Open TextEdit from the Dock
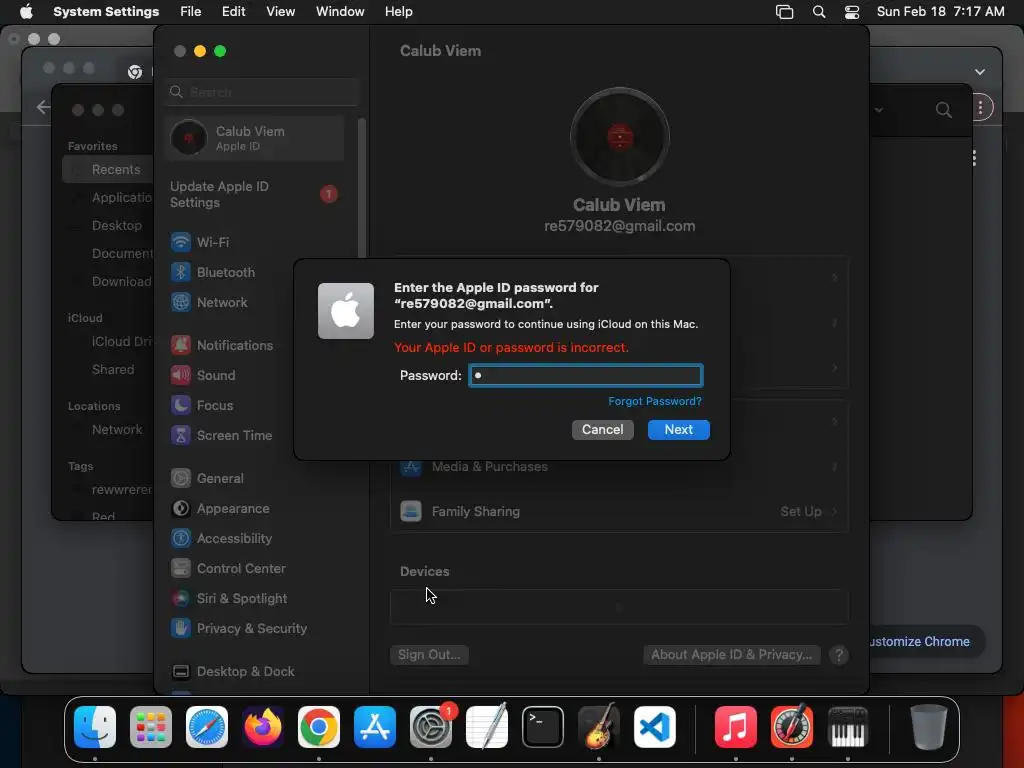The image size is (1024, 768). click(487, 727)
